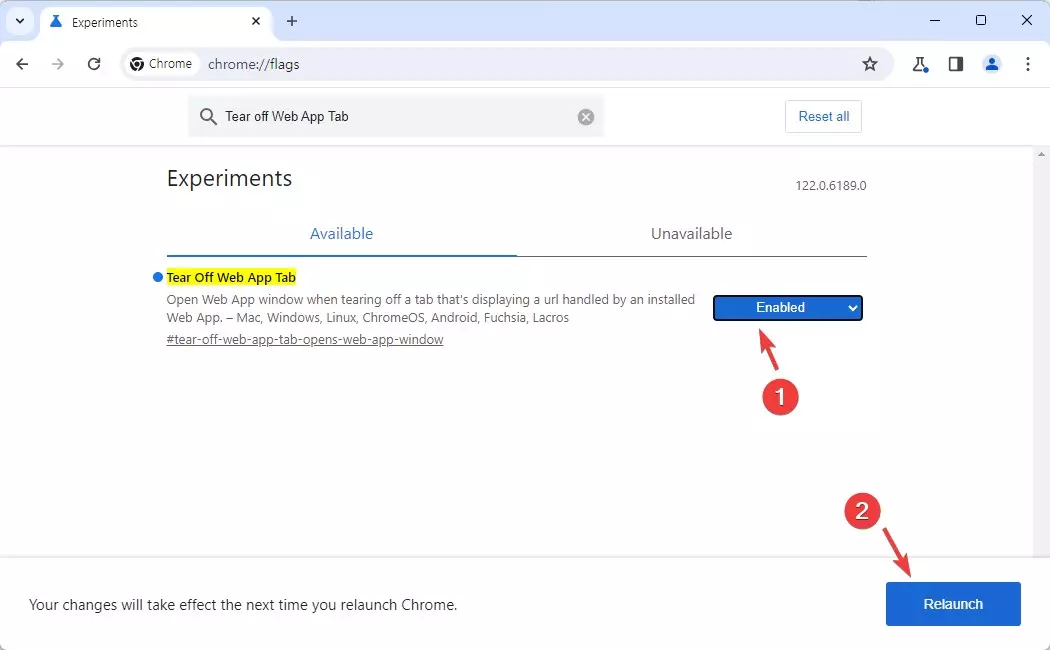Close the Chrome window
1050x650 pixels.
pyautogui.click(x=1027, y=21)
